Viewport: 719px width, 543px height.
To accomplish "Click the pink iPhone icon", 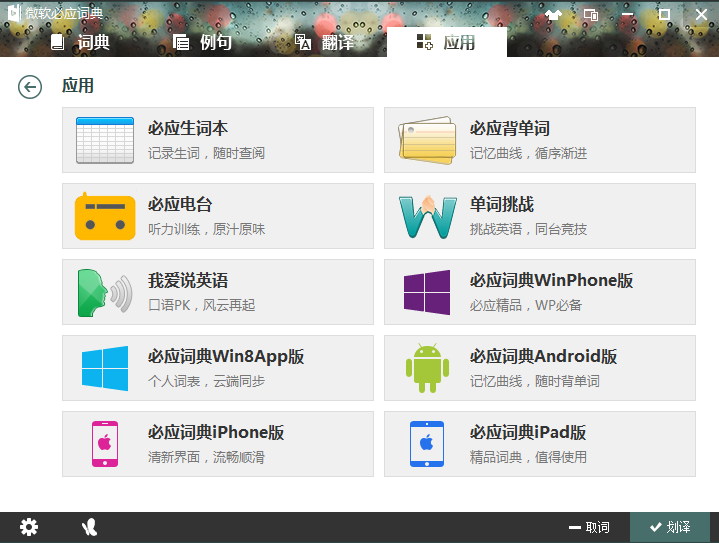I will click(x=105, y=444).
